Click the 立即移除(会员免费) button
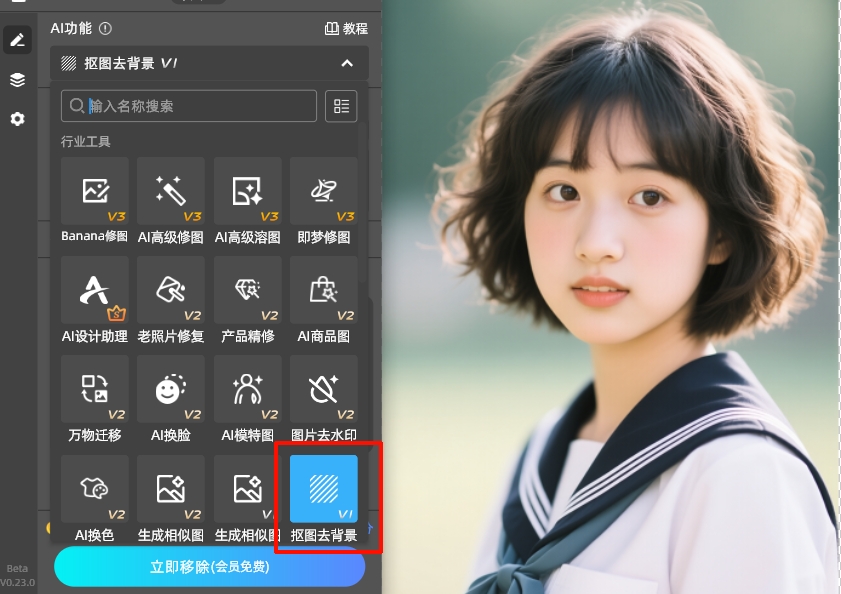 [x=210, y=567]
